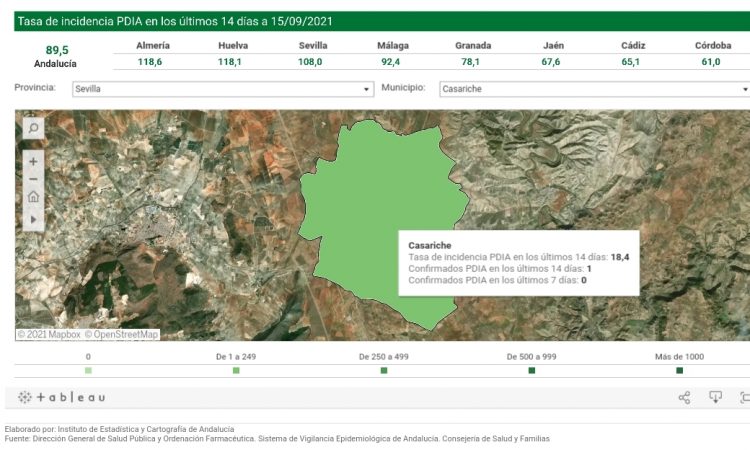Open the Provincia dropdown showing Sevilla
The width and height of the screenshot is (750, 450).
click(222, 89)
